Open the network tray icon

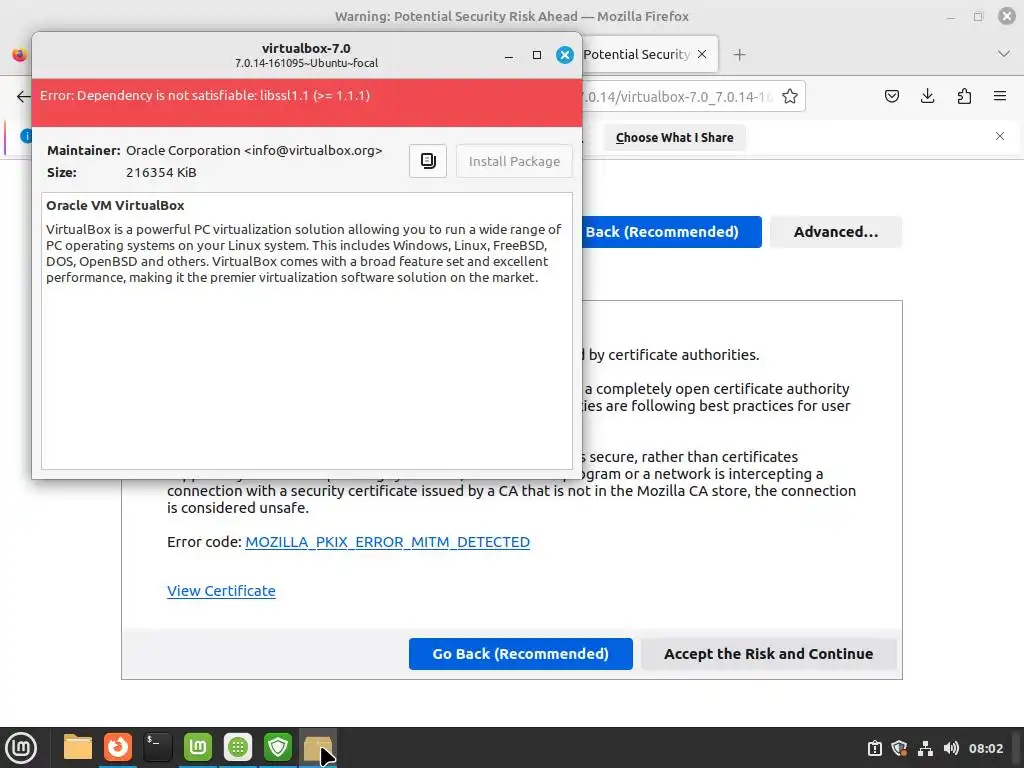tap(925, 748)
